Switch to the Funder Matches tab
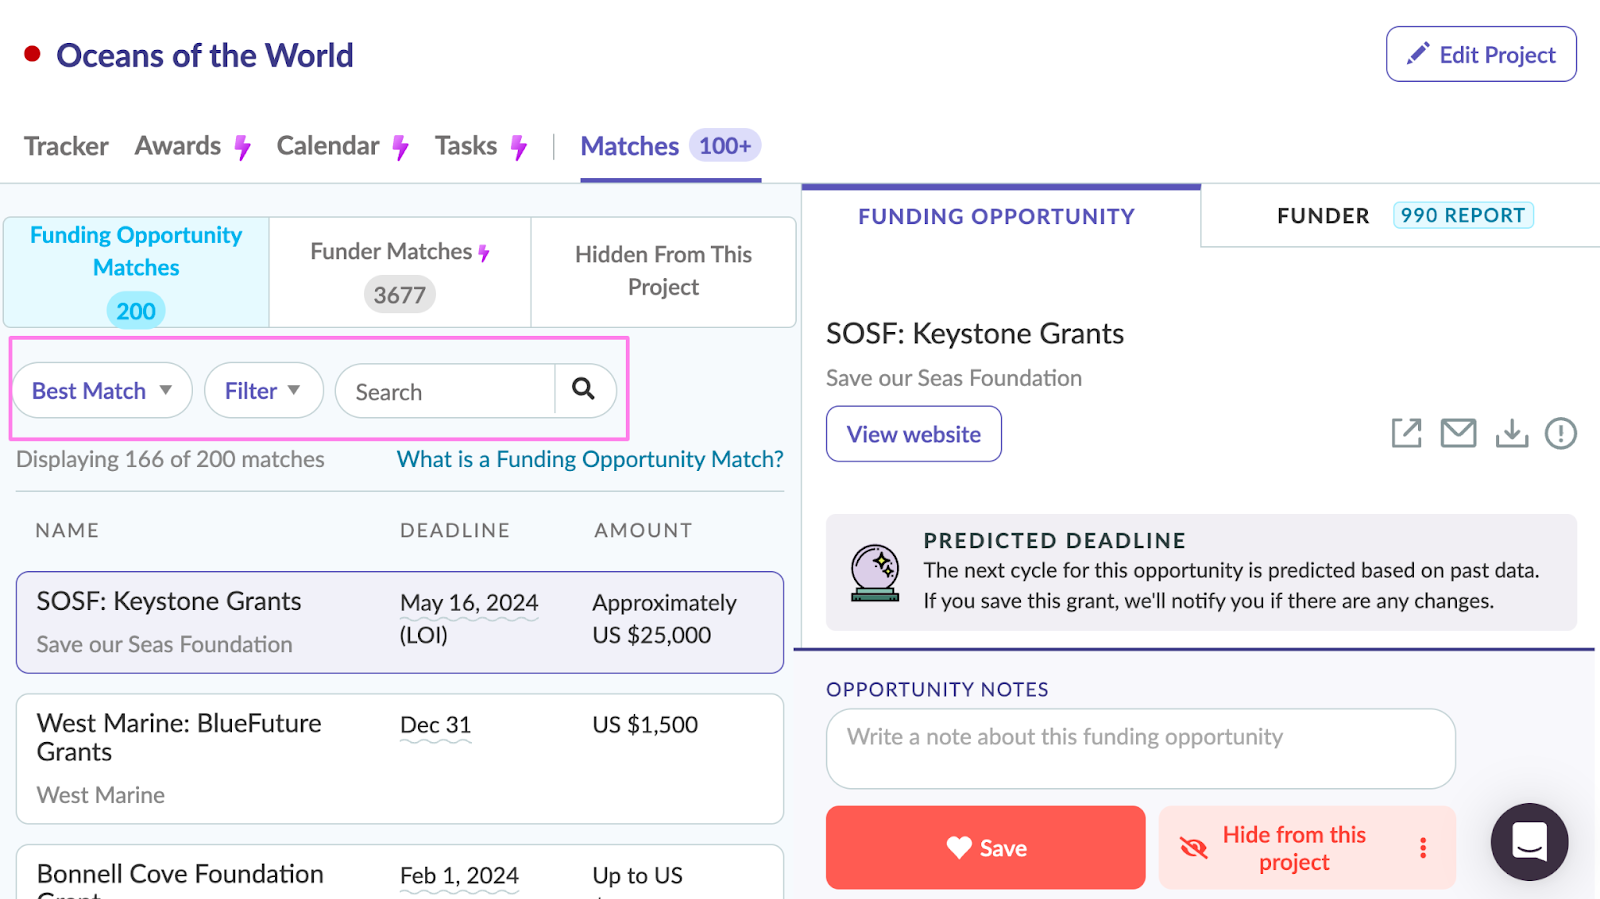 pos(400,272)
